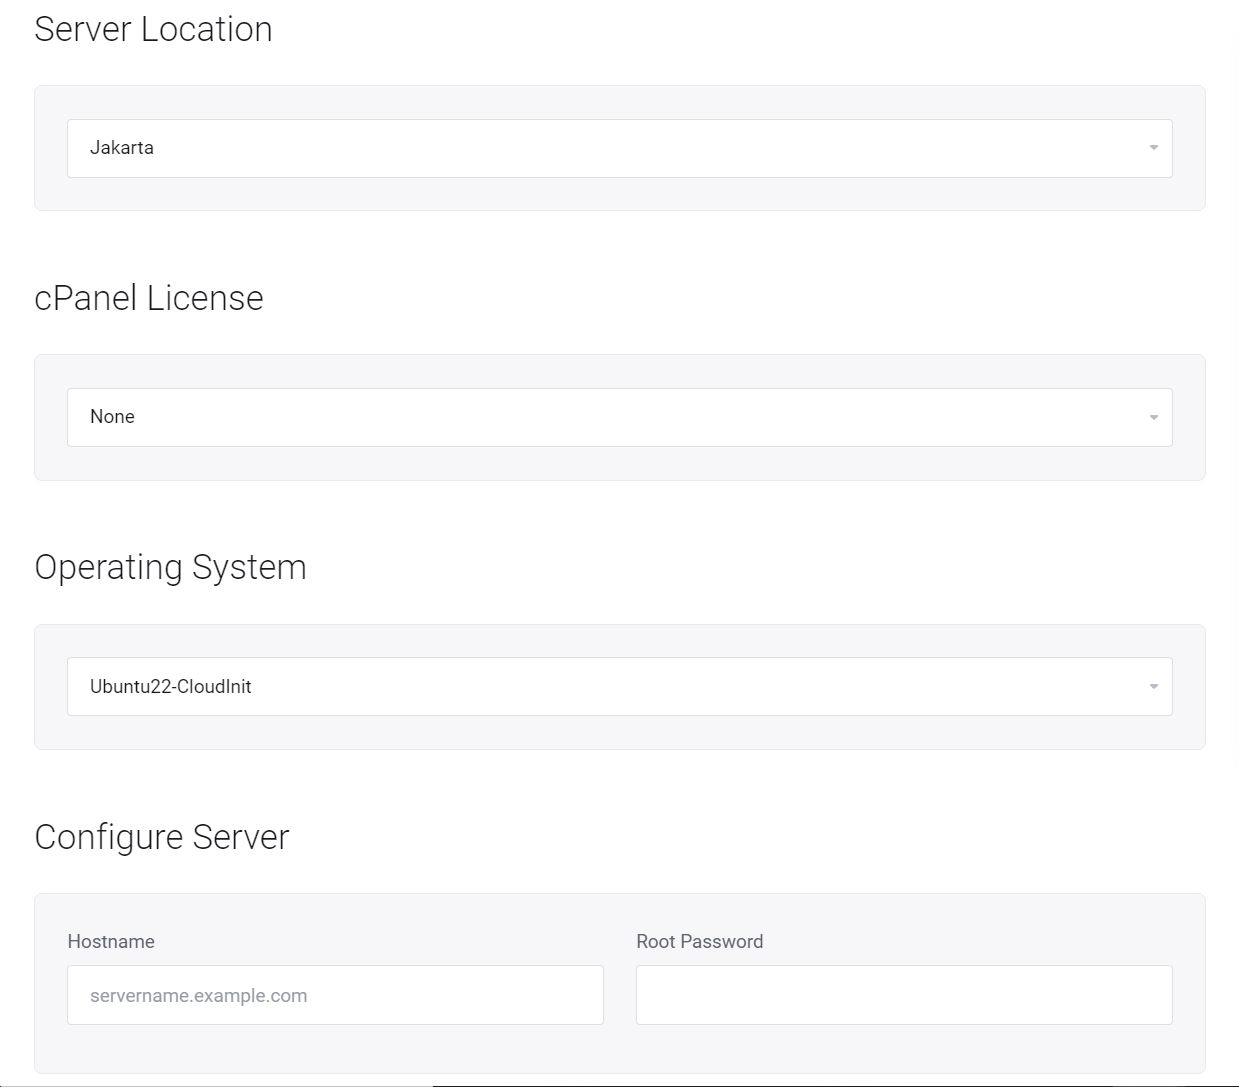Click the cPanel License dropdown arrow
The image size is (1239, 1087).
1151,417
